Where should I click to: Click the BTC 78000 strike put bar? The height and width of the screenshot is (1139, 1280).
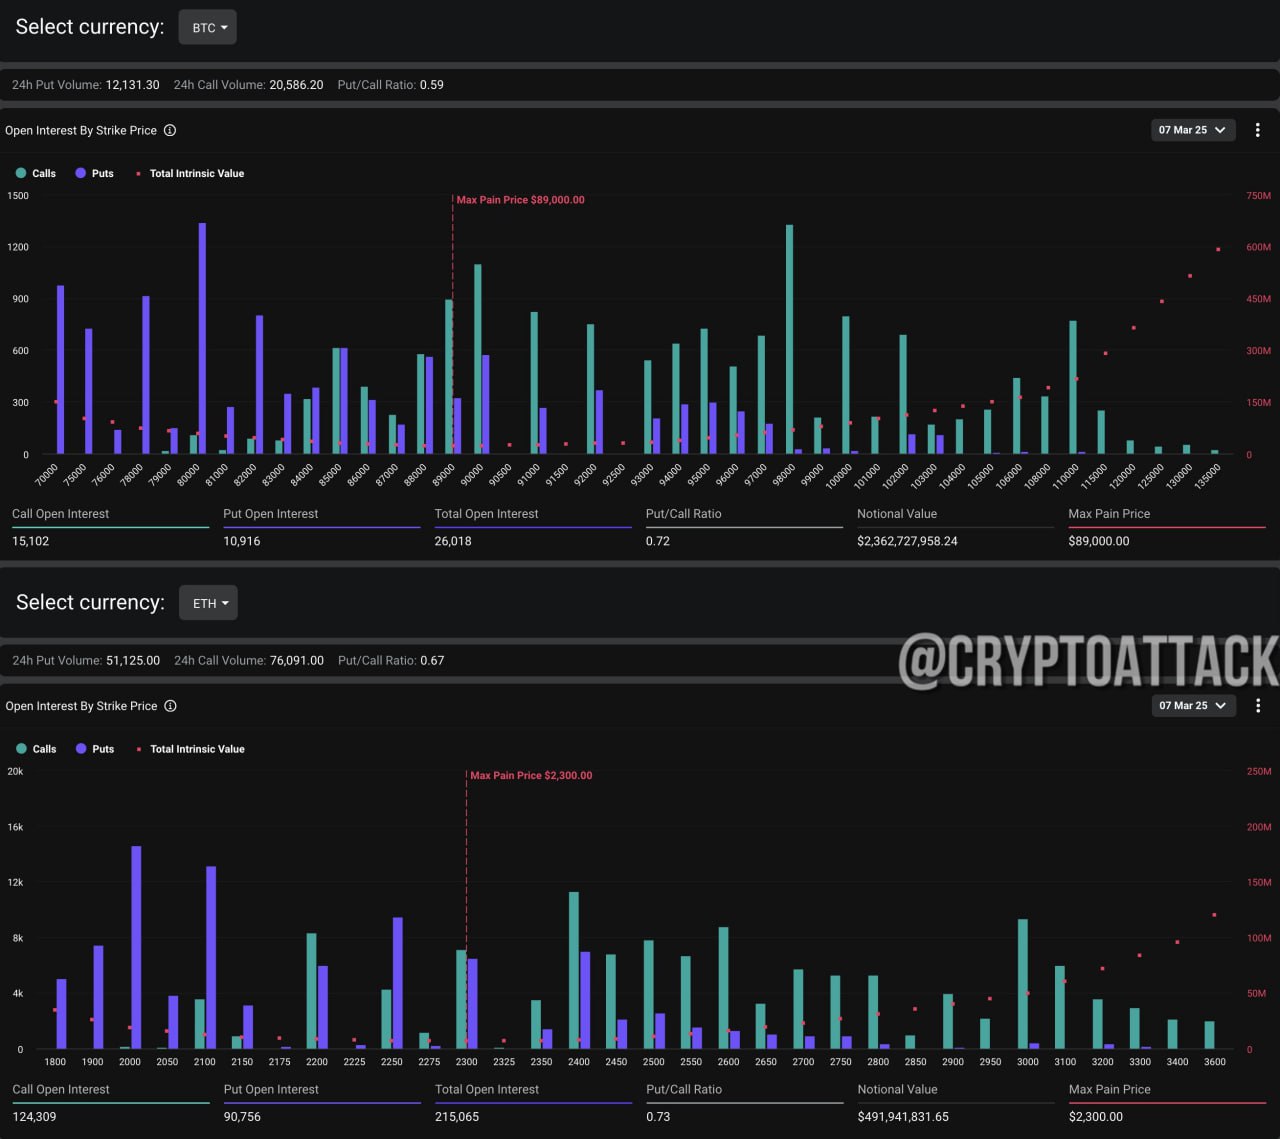[146, 375]
